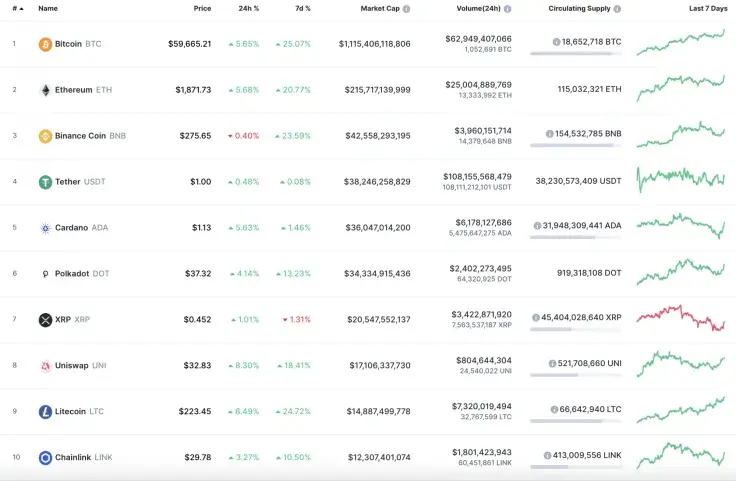Click the Bitcoin coin logo icon

click(45, 44)
